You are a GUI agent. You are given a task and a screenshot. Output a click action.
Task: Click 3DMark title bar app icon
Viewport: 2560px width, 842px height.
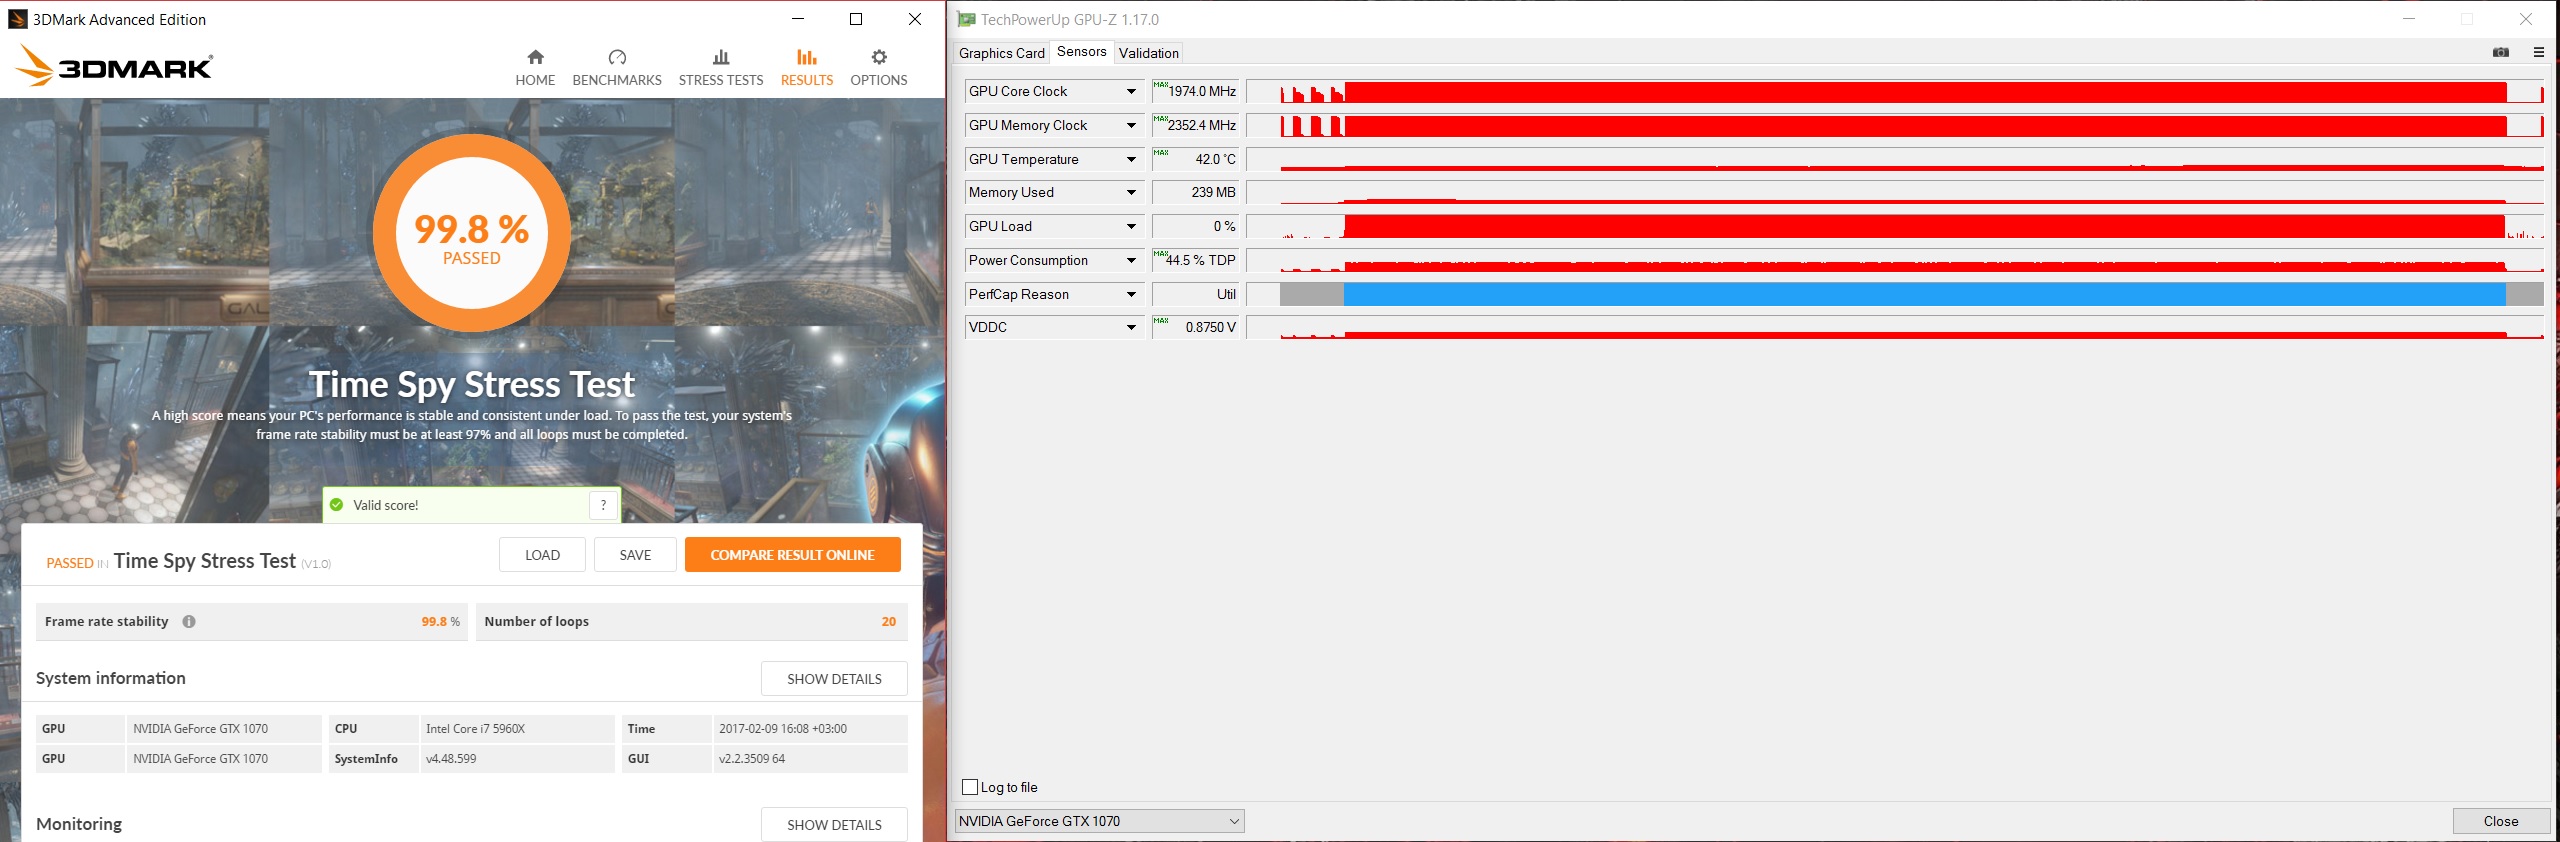click(17, 19)
